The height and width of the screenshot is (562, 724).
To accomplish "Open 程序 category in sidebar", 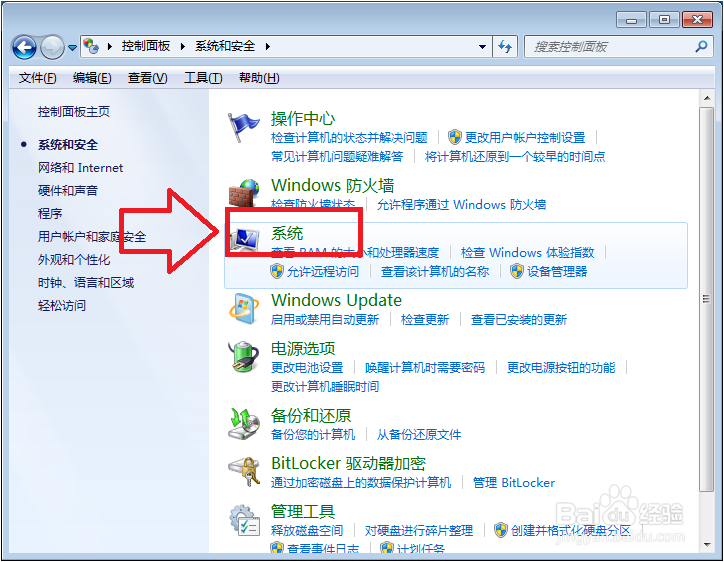I will pyautogui.click(x=50, y=214).
